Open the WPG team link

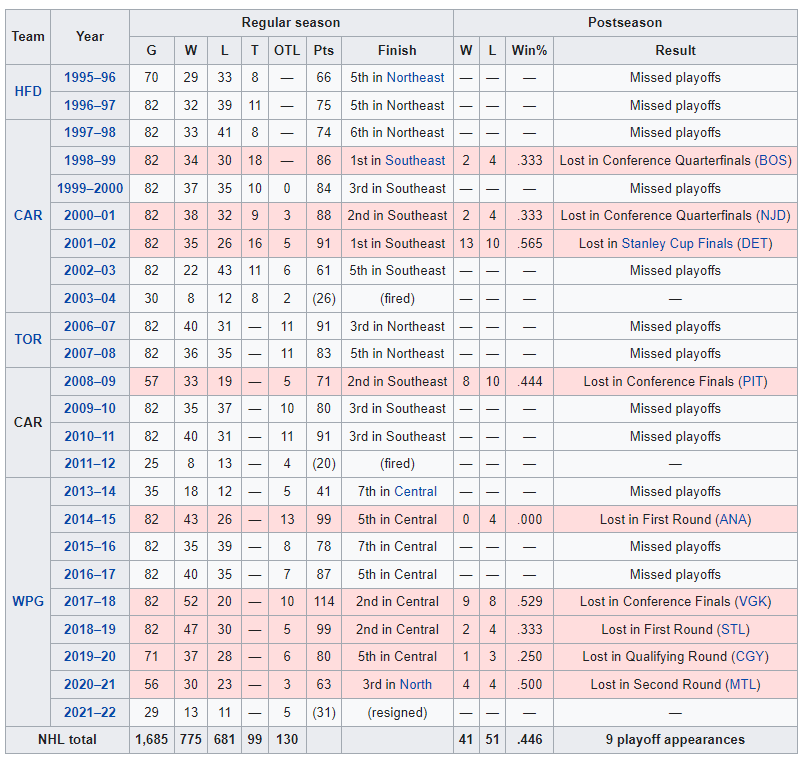(28, 601)
